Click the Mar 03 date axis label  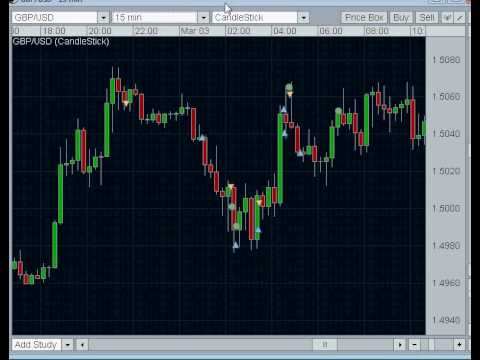point(195,31)
